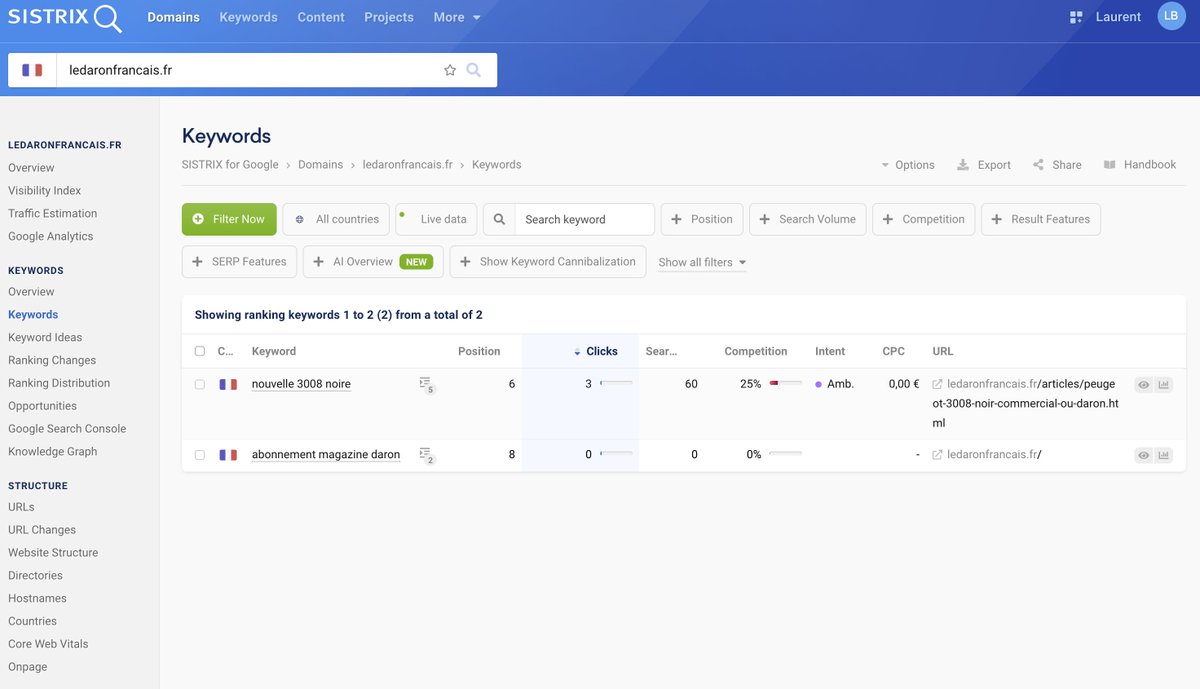Image resolution: width=1200 pixels, height=689 pixels.
Task: Add a SERP Features filter
Action: 239,261
